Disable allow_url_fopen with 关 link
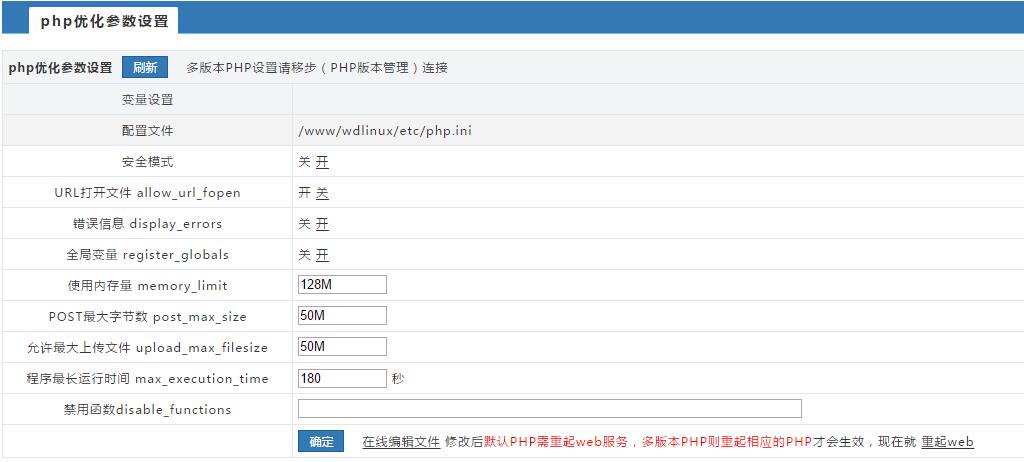 [322, 193]
